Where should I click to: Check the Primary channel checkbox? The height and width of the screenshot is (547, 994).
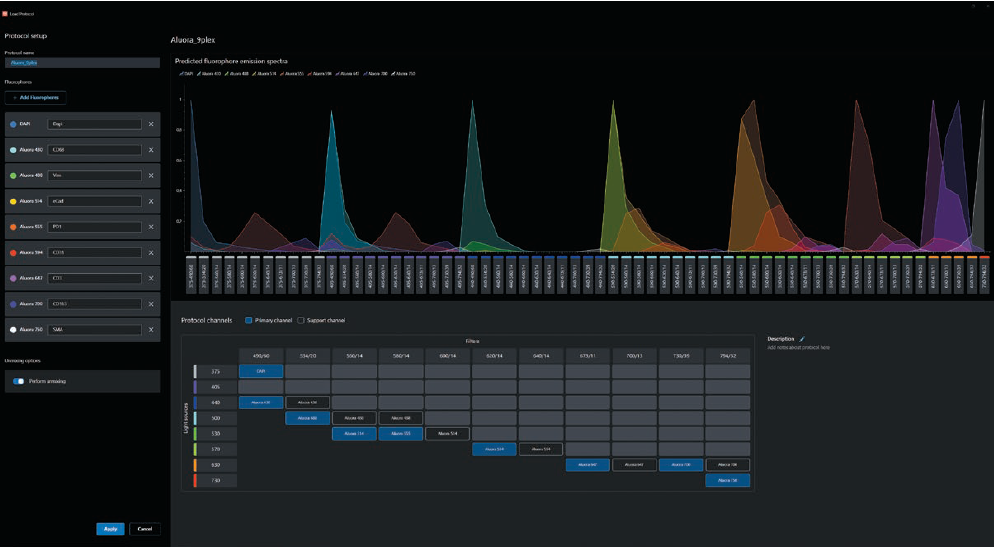pyautogui.click(x=249, y=320)
